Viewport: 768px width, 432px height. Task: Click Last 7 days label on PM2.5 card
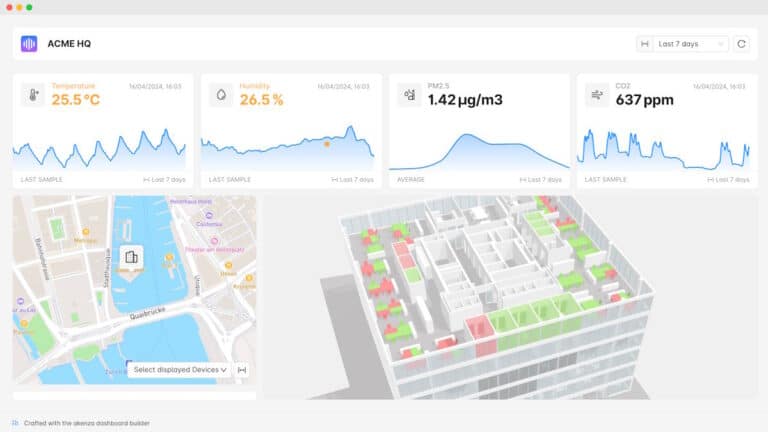click(x=541, y=180)
